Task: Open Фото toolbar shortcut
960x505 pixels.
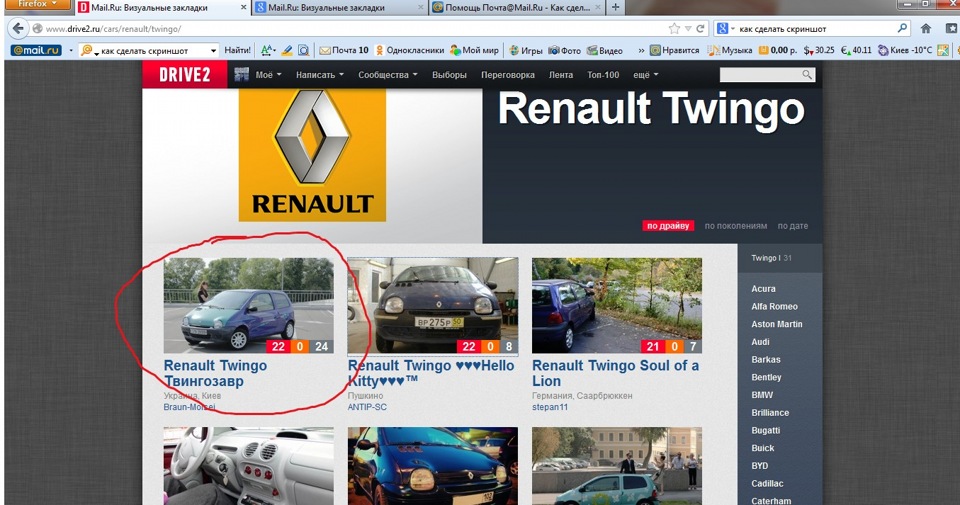Action: 564,50
